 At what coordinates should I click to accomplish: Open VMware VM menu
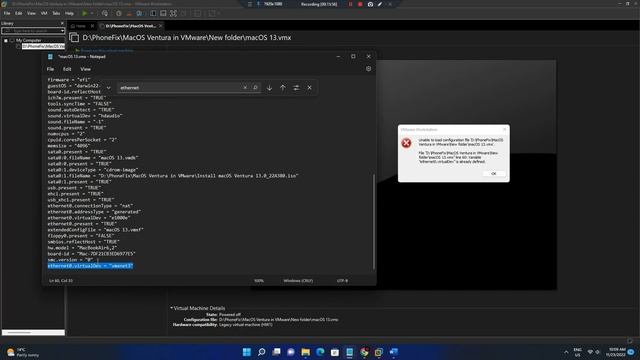pos(44,13)
